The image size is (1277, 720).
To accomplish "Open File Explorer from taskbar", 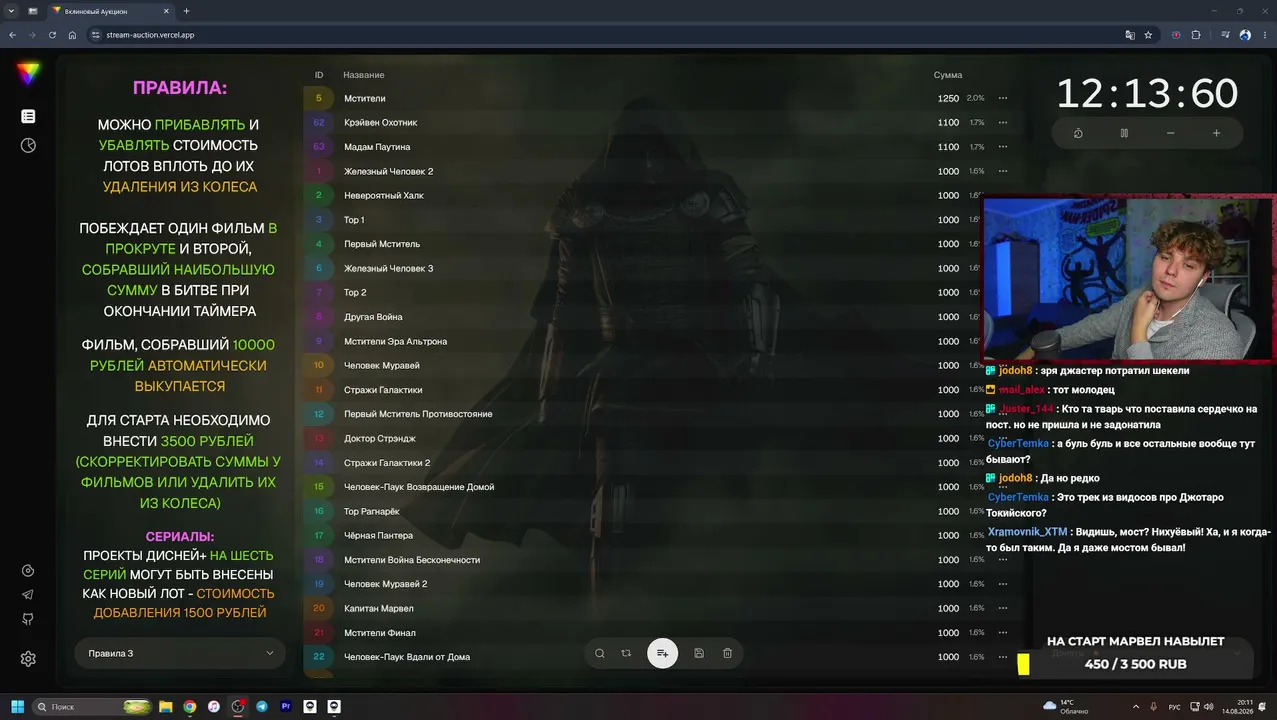I will [166, 706].
